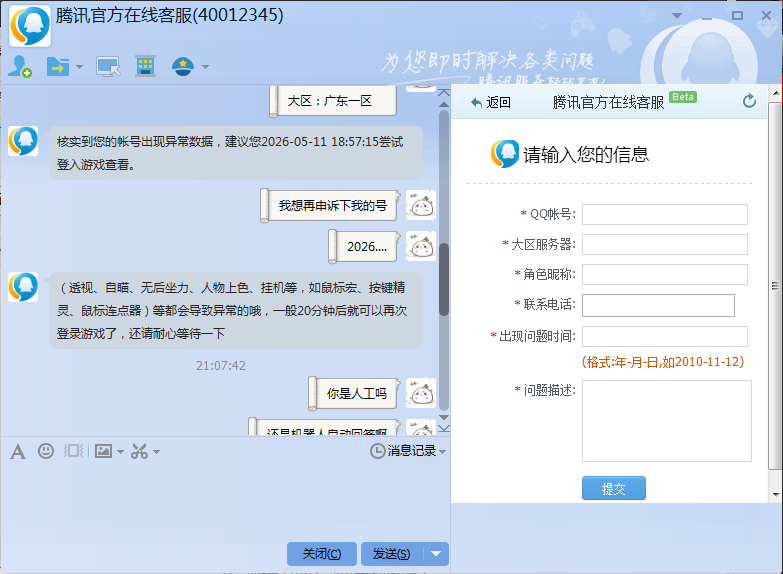Click service avatar beside 核实到您的帐号 message
The height and width of the screenshot is (574, 783).
click(23, 141)
